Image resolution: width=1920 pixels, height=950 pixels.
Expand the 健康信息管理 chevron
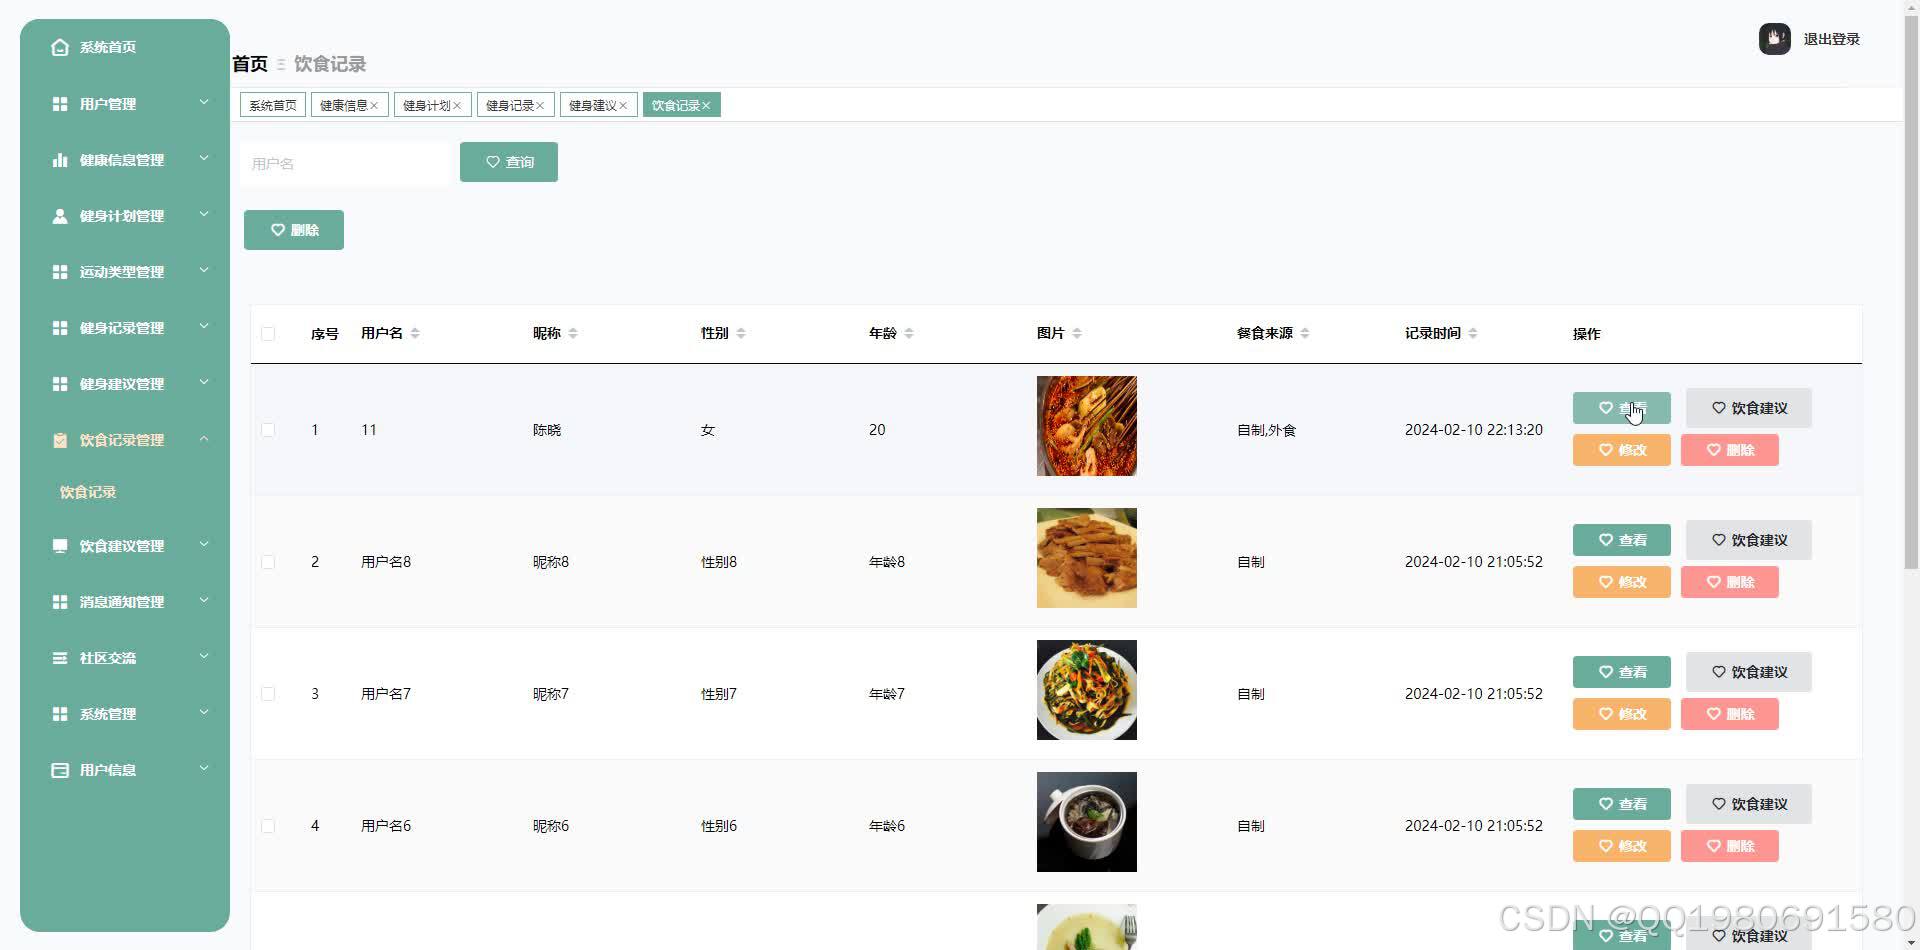tap(204, 158)
